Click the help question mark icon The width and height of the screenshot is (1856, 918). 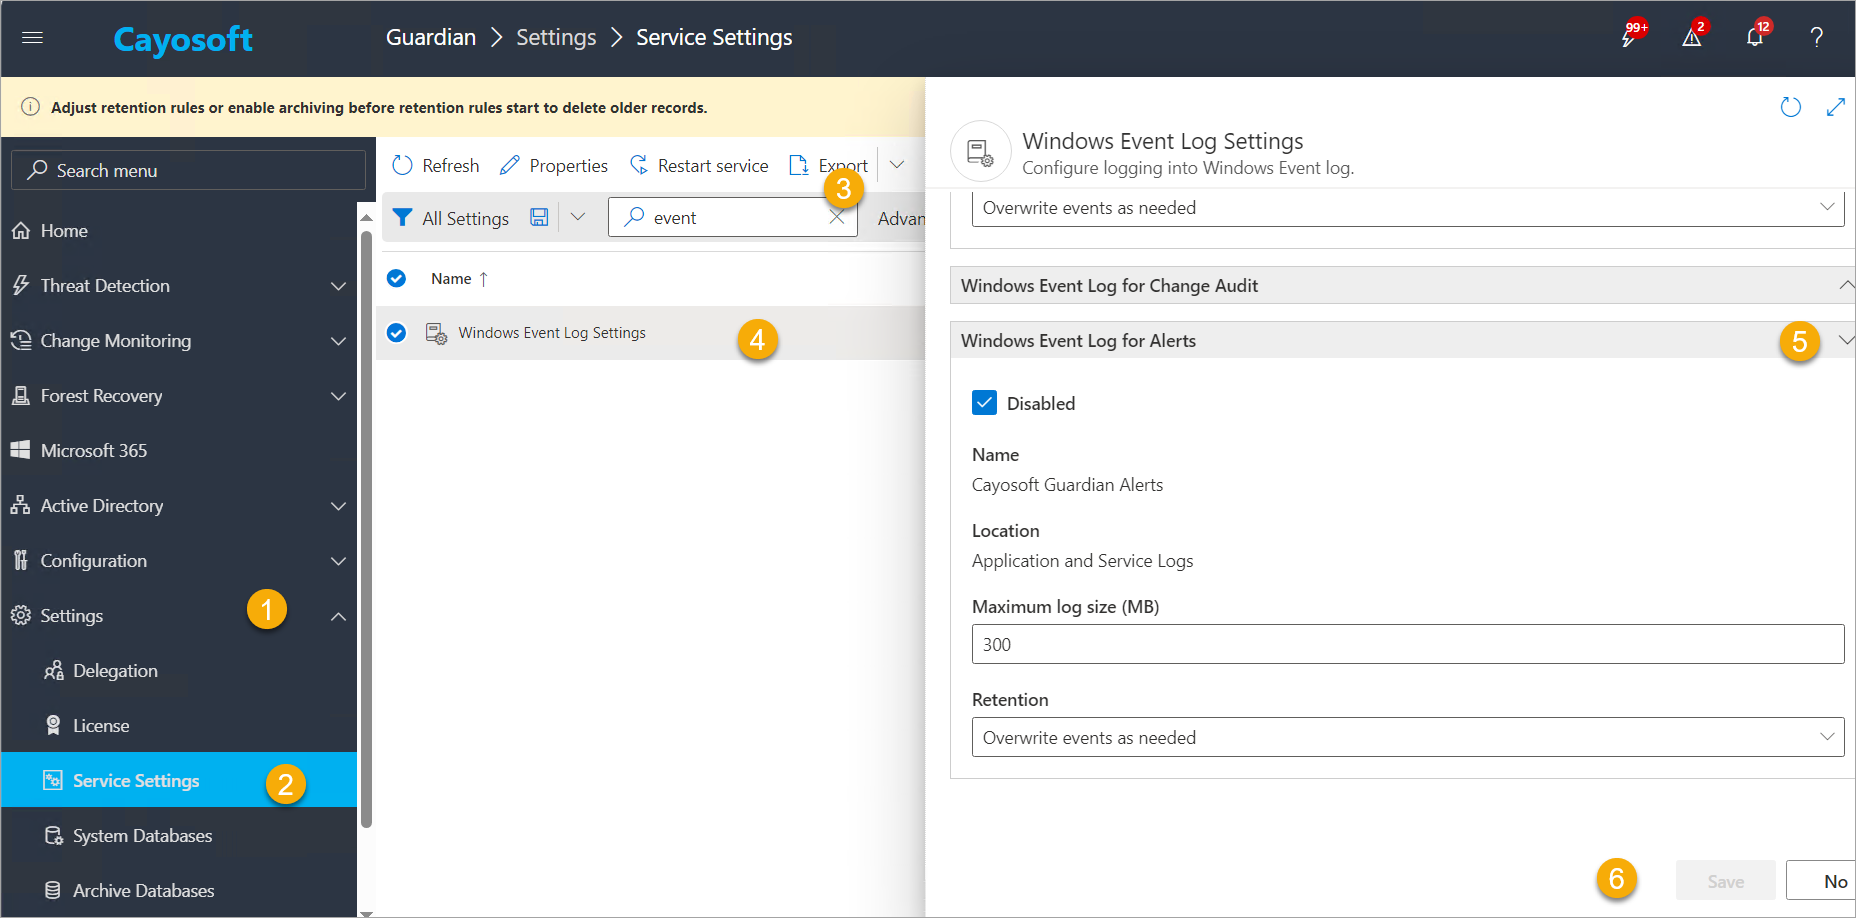[1816, 37]
